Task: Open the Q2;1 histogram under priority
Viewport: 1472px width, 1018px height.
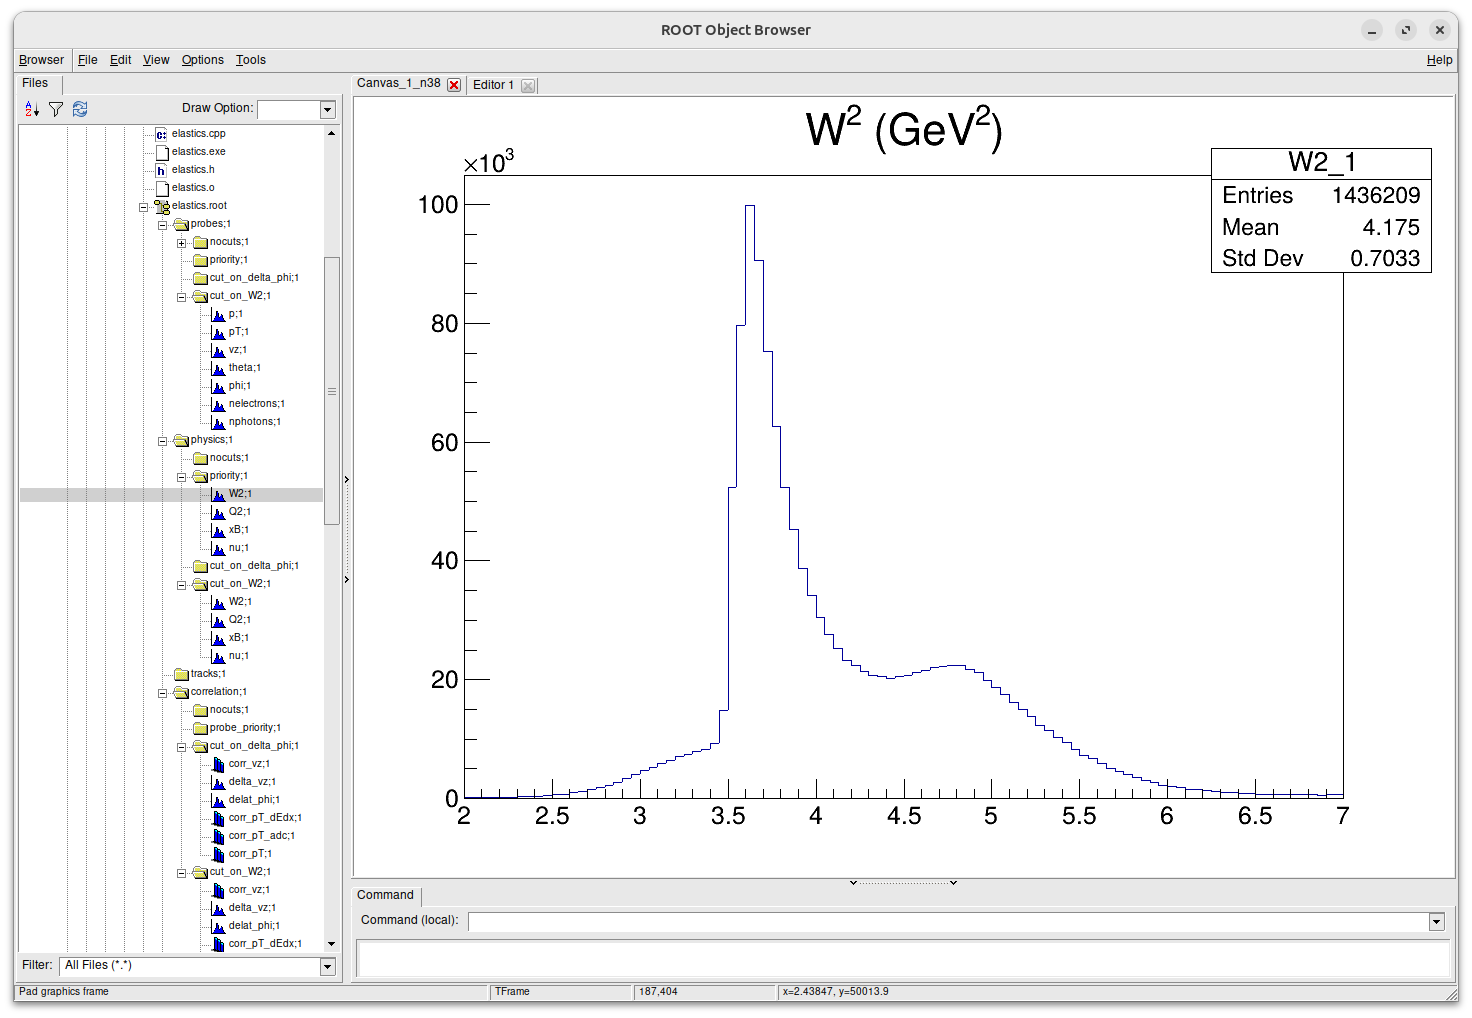Action: pos(218,512)
